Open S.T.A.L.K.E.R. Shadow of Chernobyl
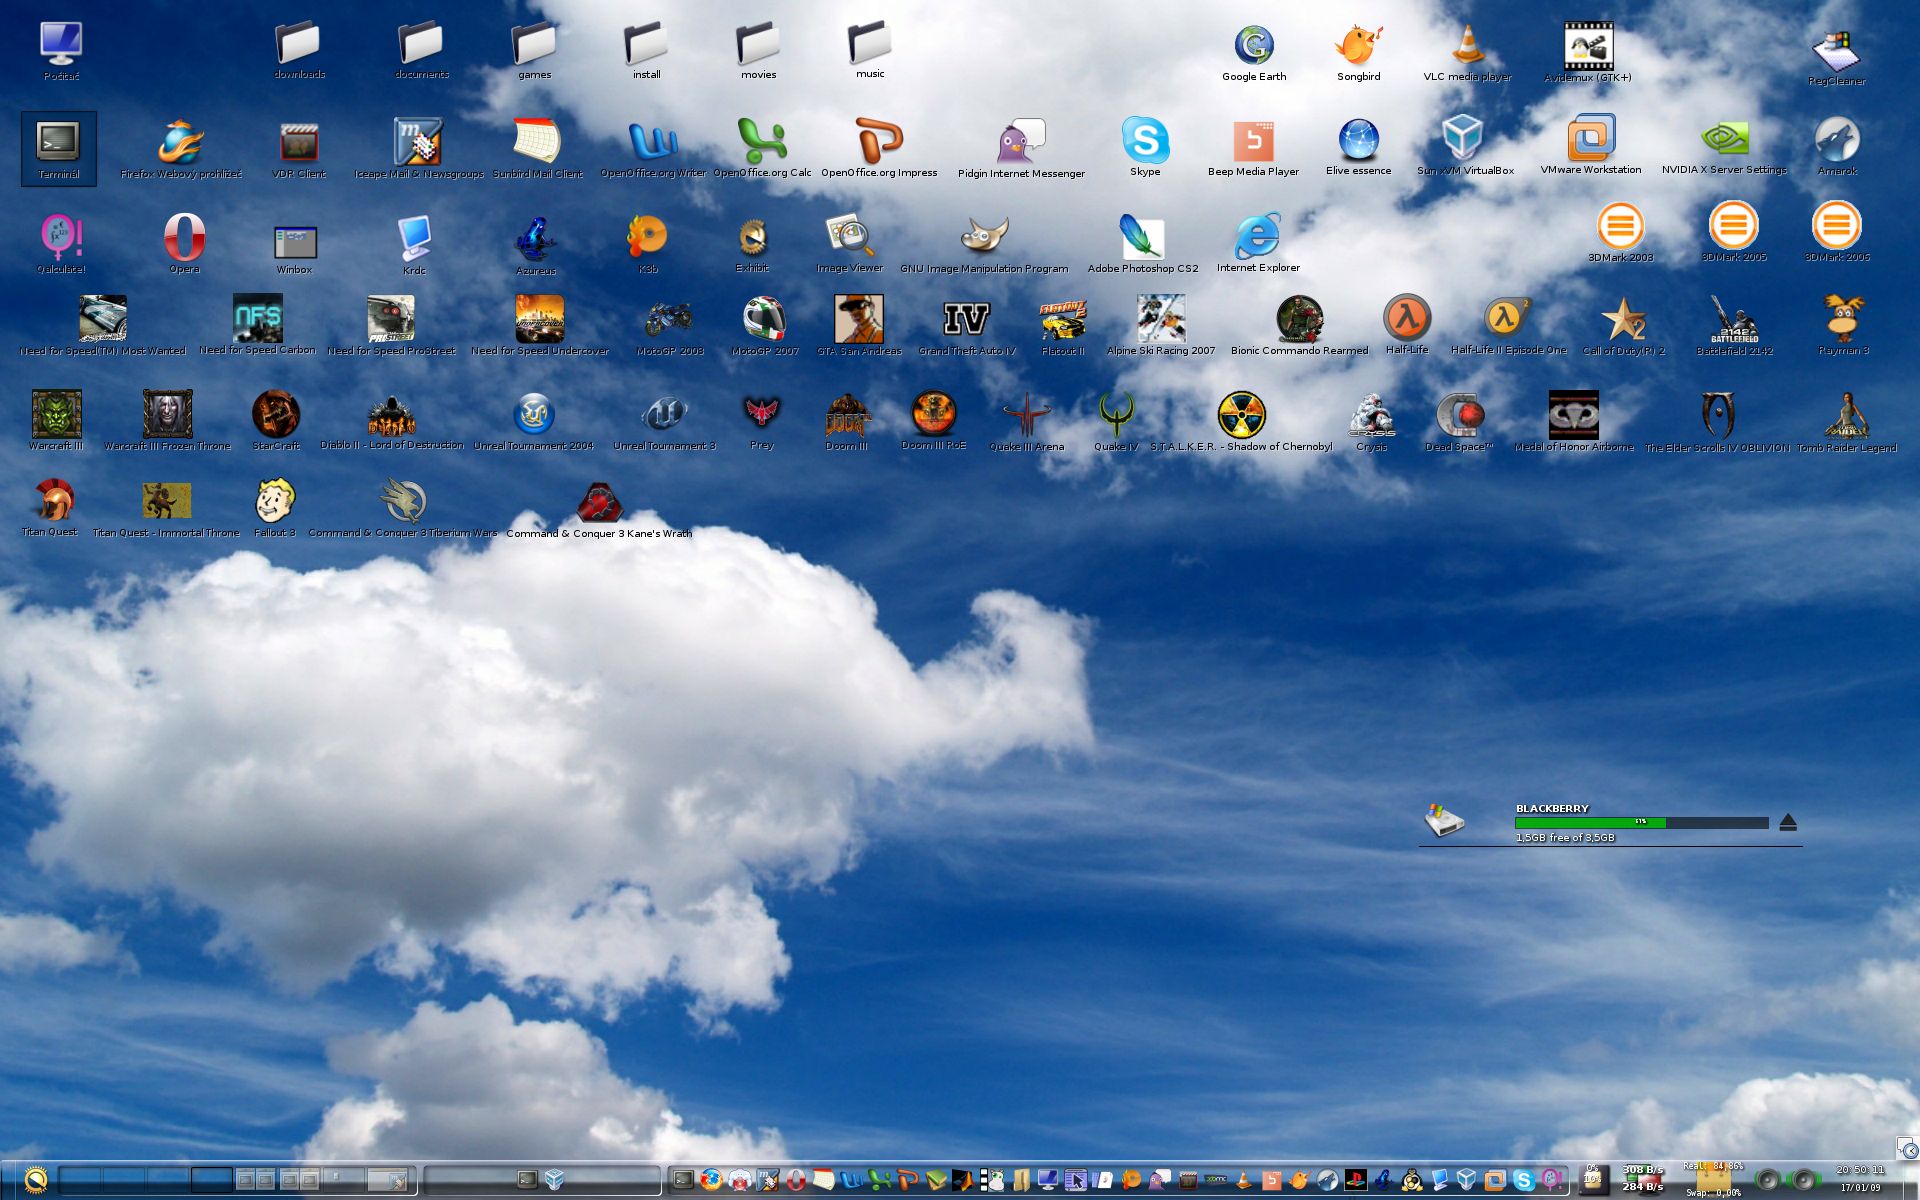This screenshot has height=1200, width=1920. [x=1241, y=421]
